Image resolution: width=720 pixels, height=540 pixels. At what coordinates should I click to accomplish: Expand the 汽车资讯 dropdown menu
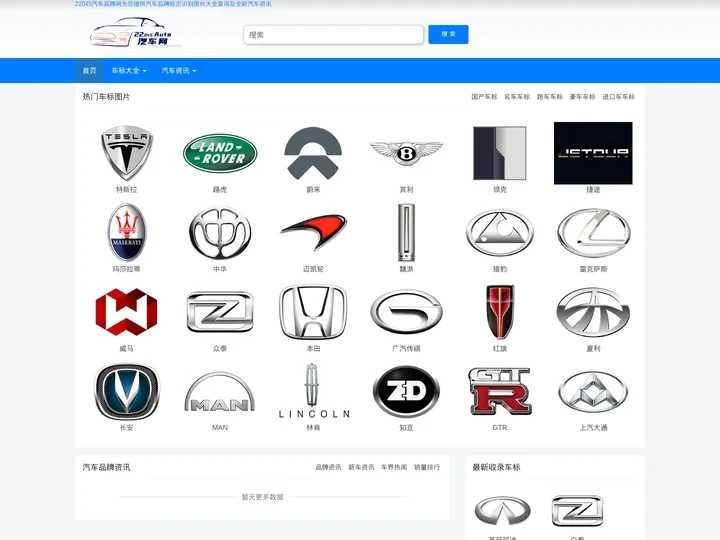(x=179, y=71)
